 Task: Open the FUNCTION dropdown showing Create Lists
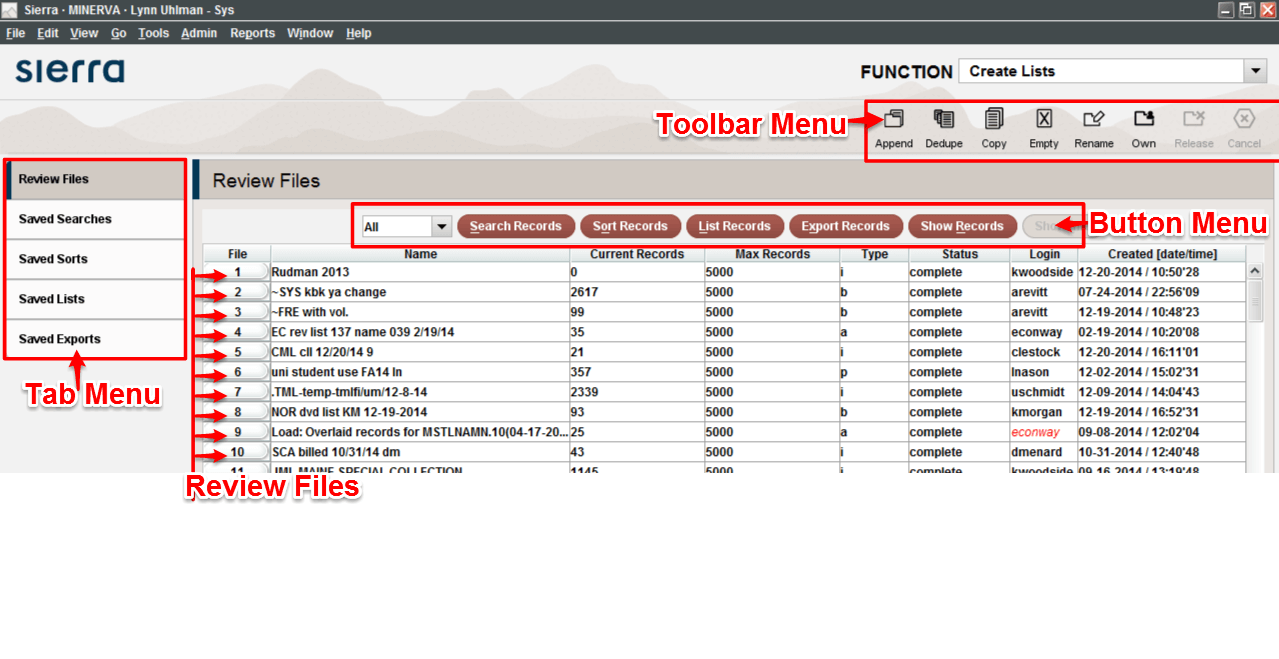[x=1113, y=71]
